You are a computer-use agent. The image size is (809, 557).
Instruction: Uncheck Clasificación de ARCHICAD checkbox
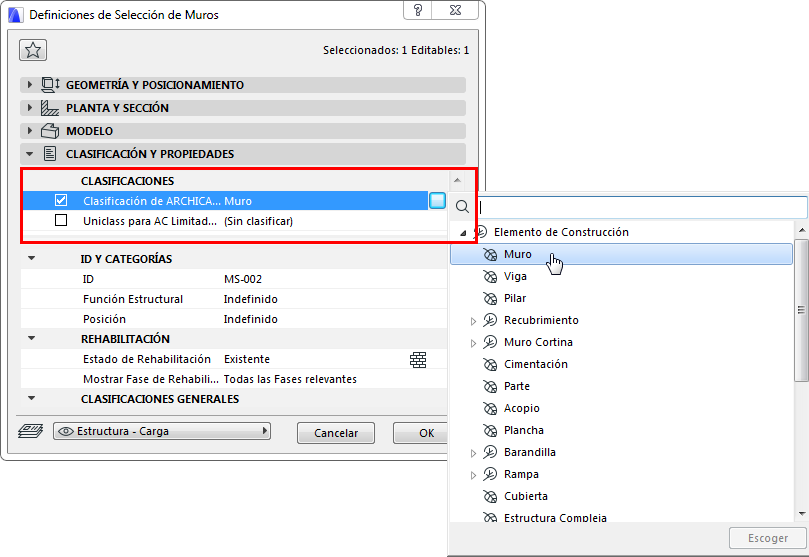click(x=61, y=200)
